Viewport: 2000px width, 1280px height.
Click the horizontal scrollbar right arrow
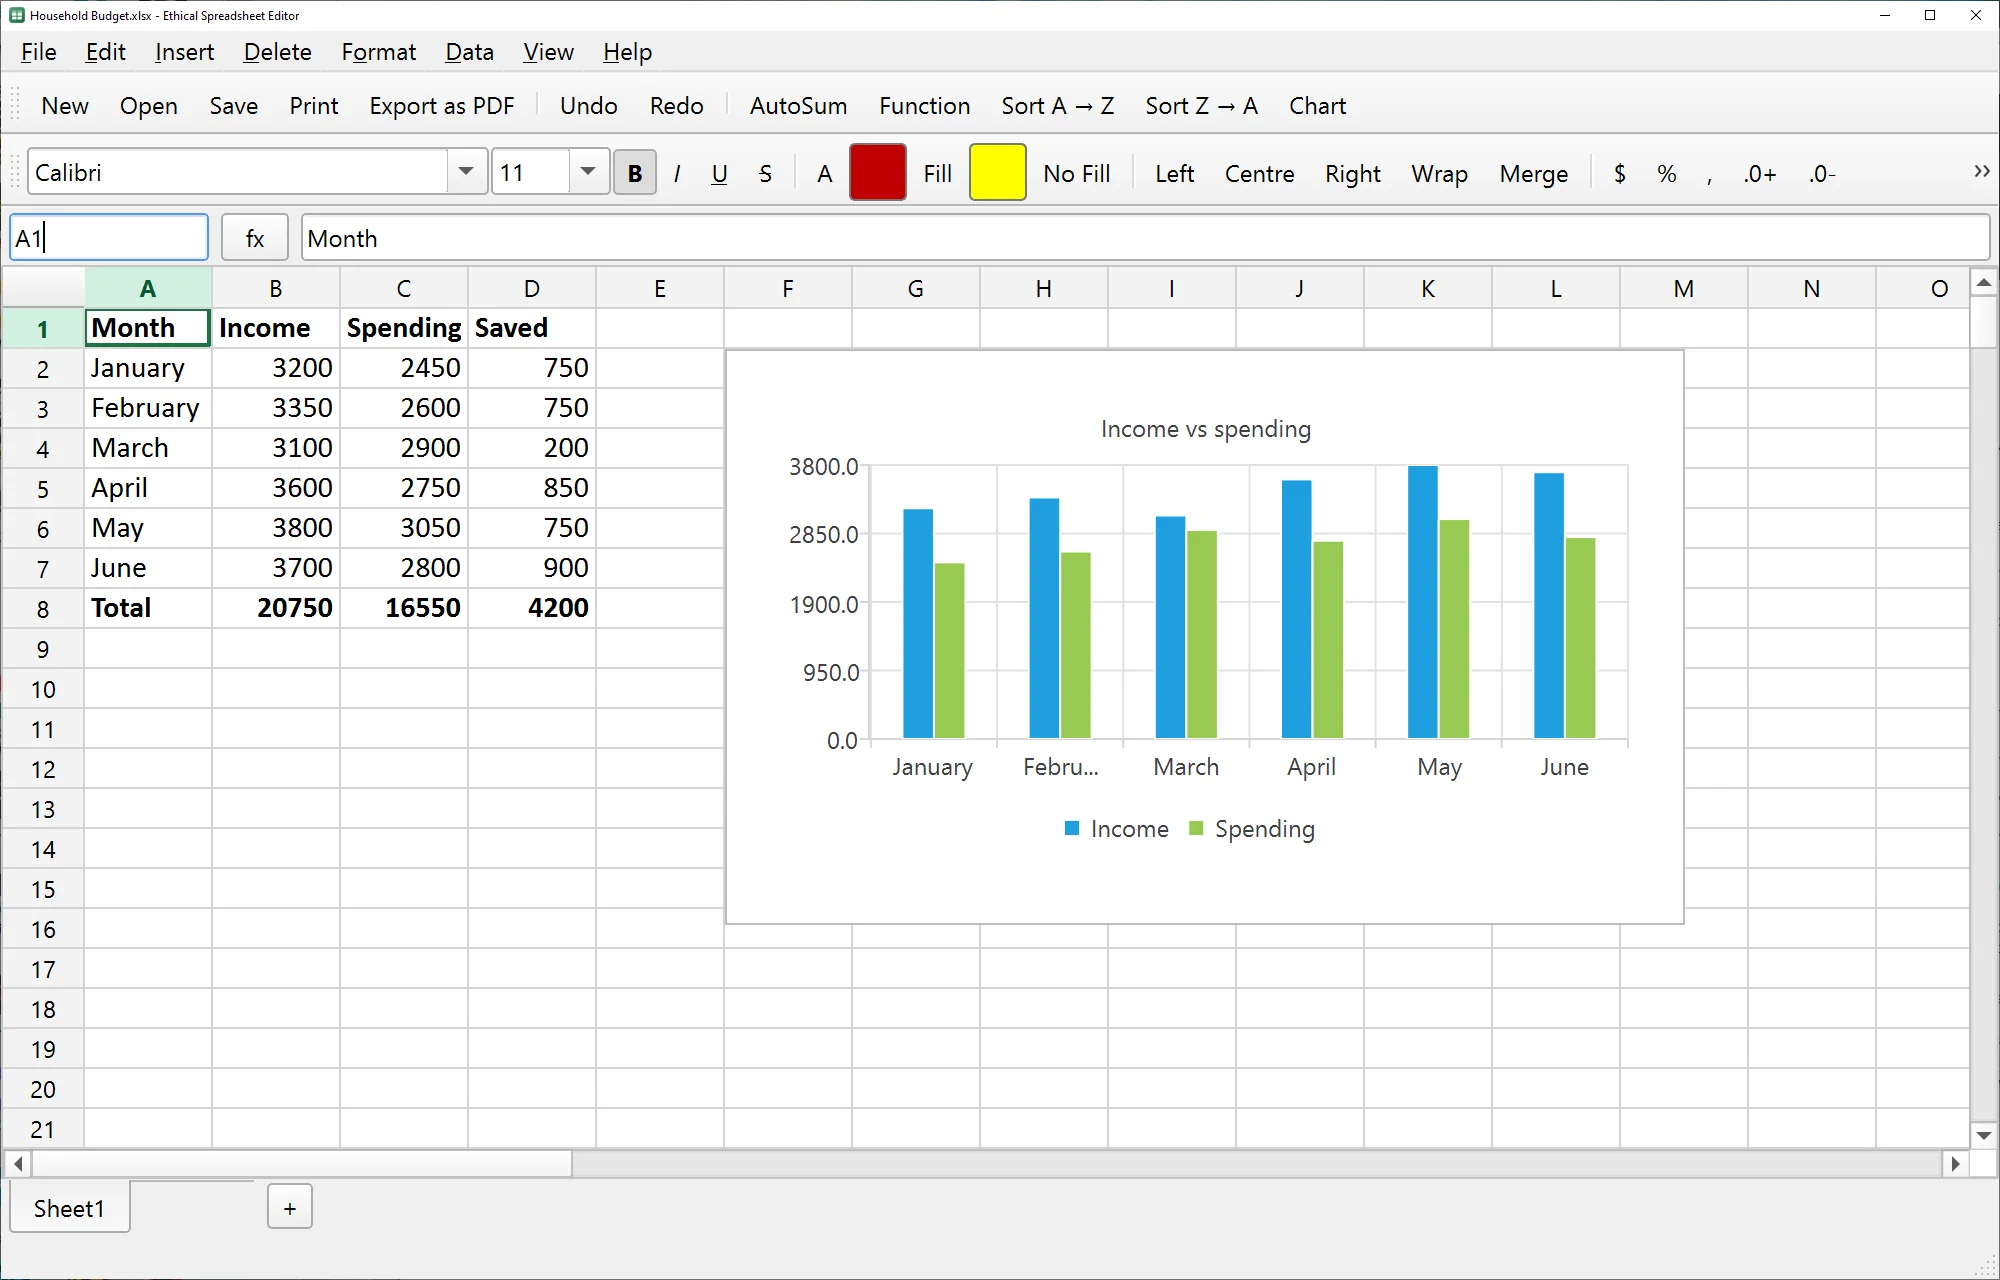point(1955,1164)
